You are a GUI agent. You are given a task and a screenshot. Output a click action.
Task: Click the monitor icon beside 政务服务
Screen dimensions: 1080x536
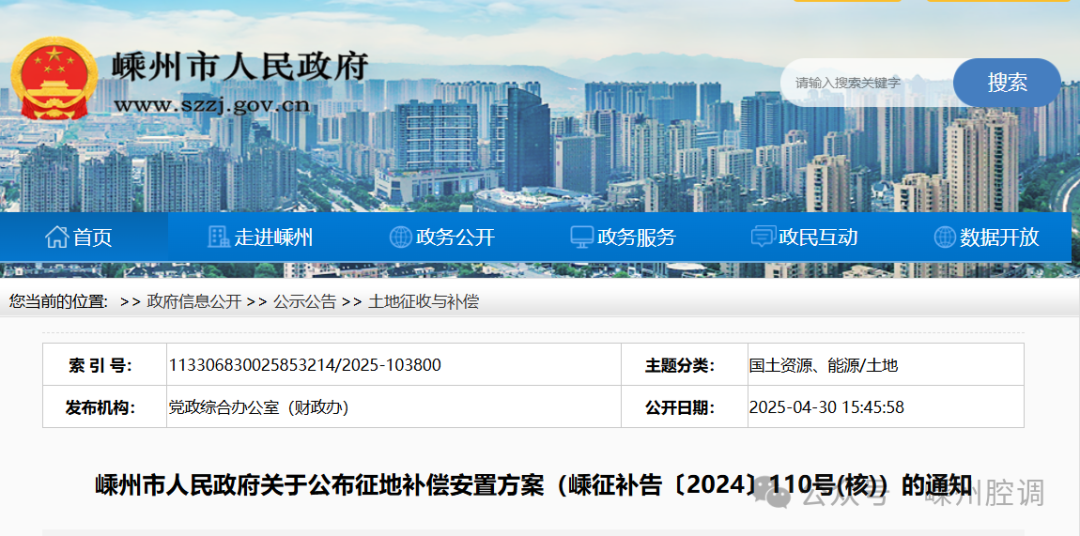tap(581, 237)
